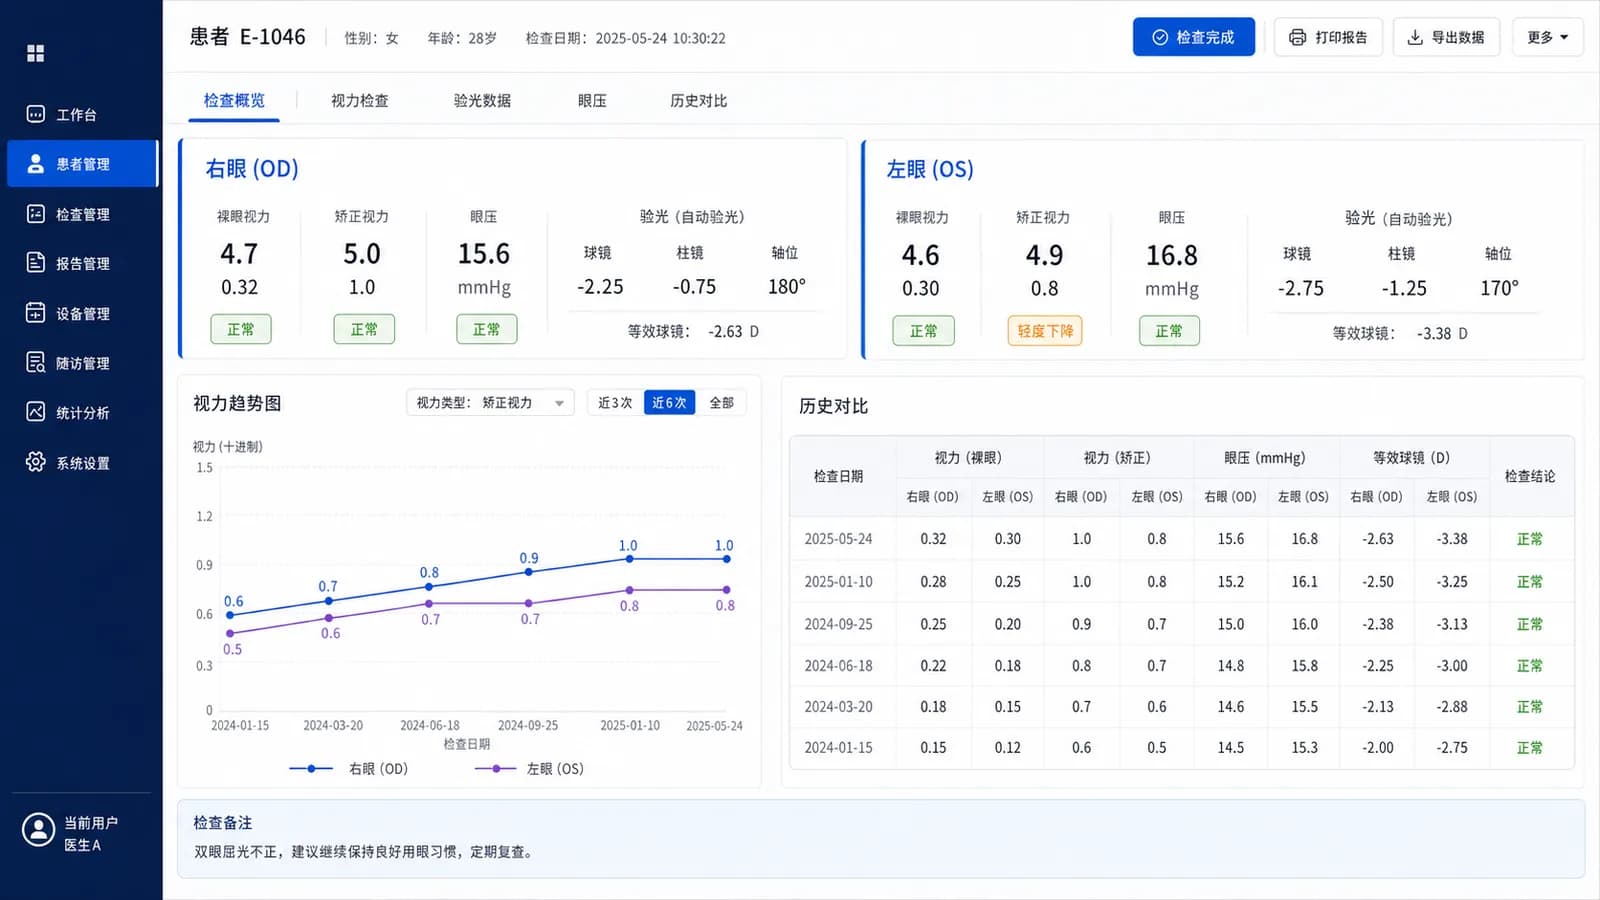The height and width of the screenshot is (900, 1600).
Task: Click right eye 裸眼视力 正常 badge
Action: coord(240,329)
